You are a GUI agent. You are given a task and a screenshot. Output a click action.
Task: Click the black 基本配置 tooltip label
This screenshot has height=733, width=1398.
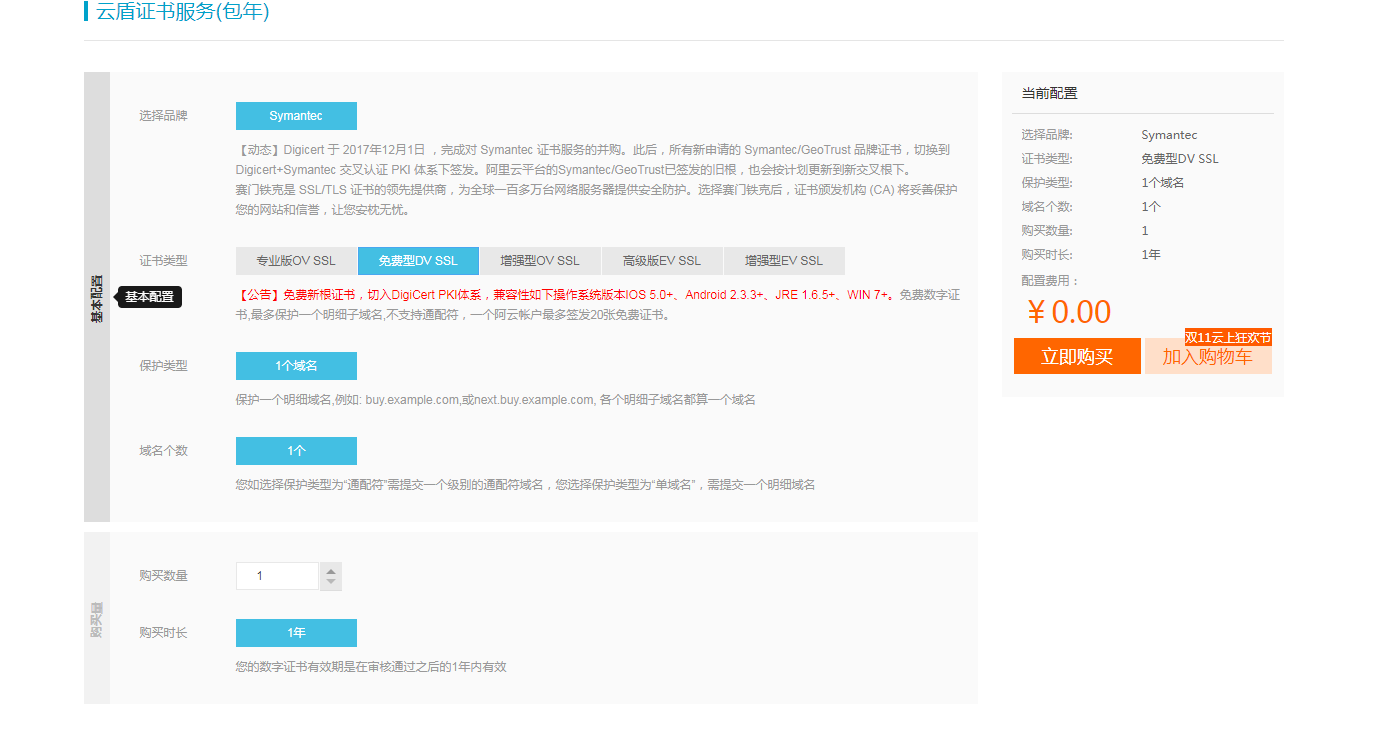click(x=150, y=297)
